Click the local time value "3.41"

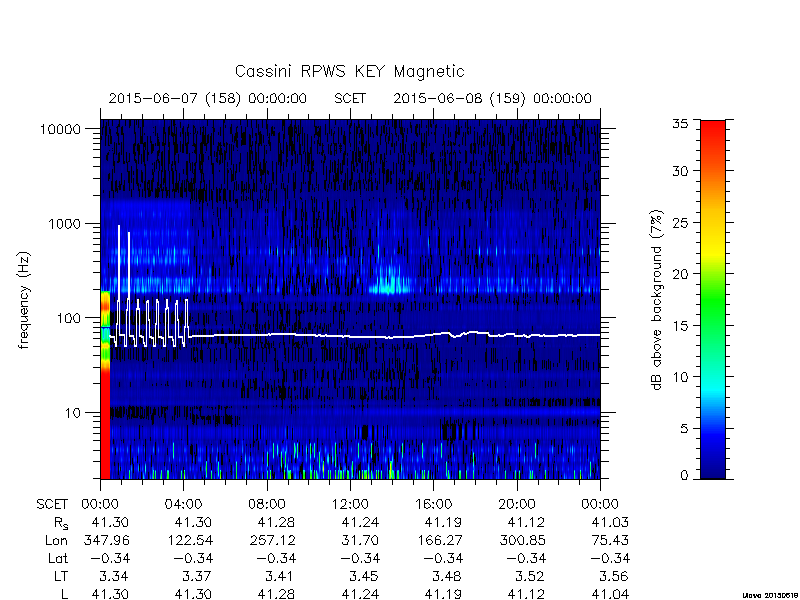pyautogui.click(x=280, y=577)
